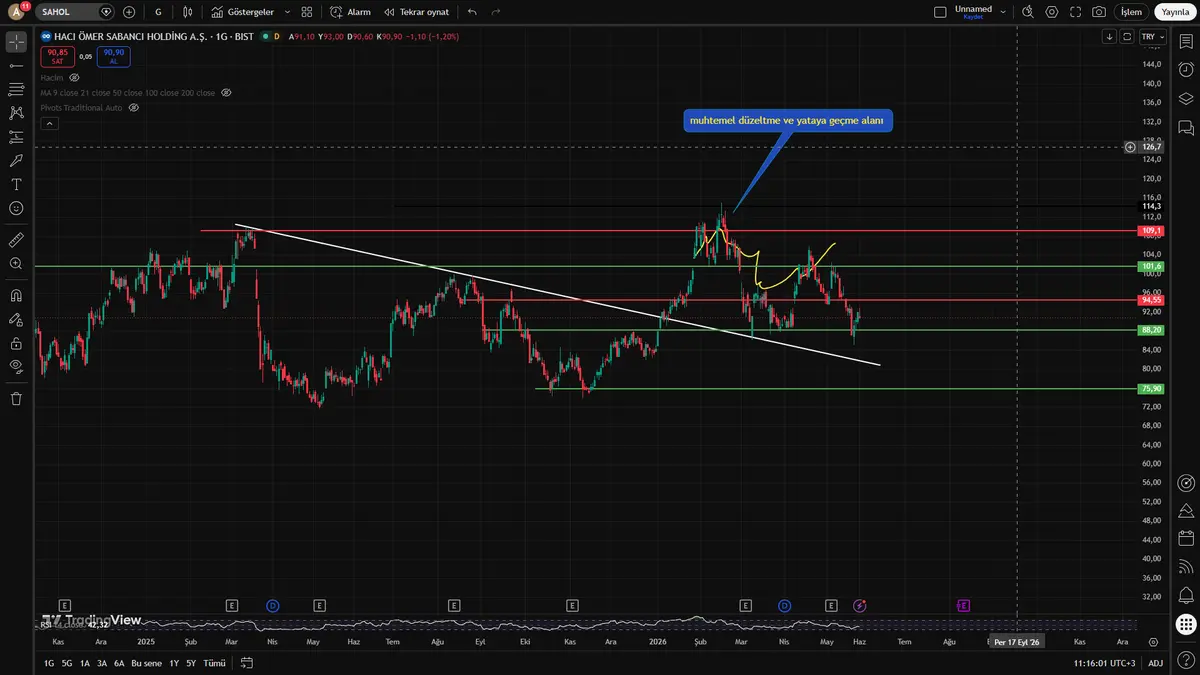Remove drawings with the trash icon
1200x675 pixels.
point(16,398)
